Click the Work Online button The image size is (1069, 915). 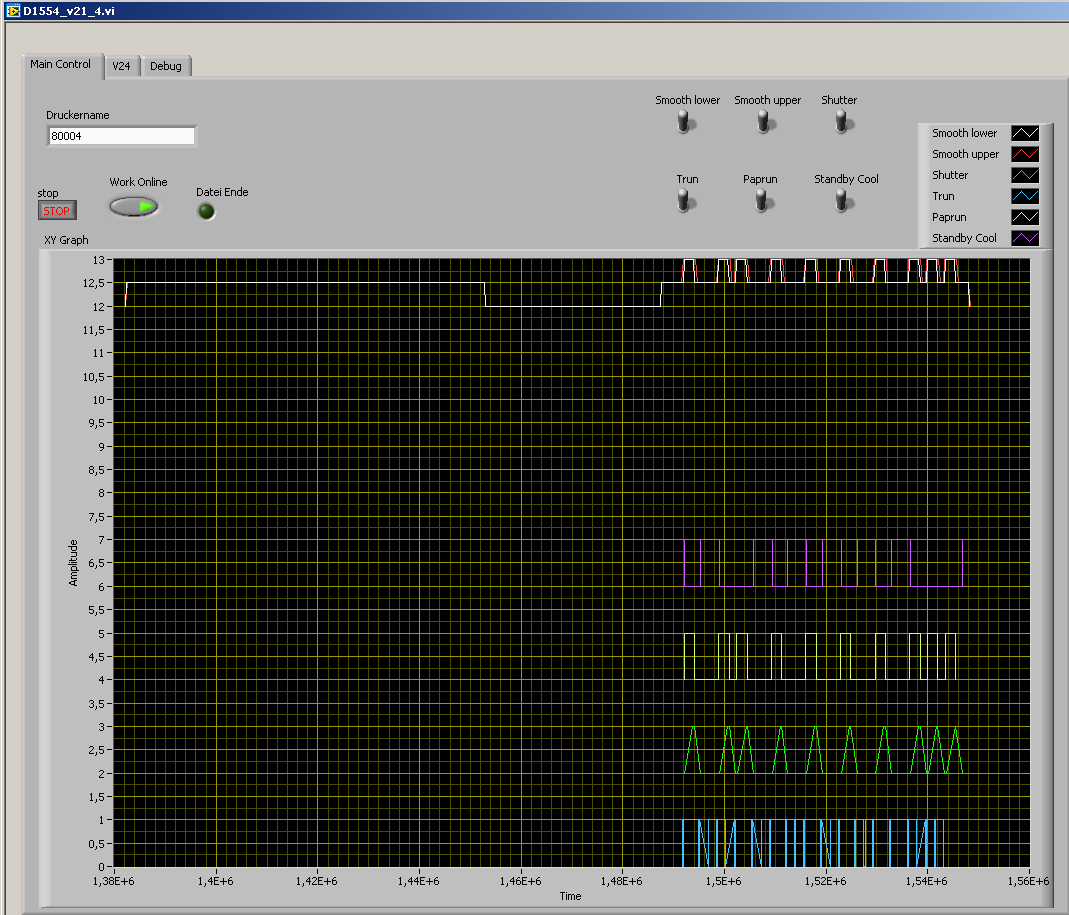(x=134, y=206)
